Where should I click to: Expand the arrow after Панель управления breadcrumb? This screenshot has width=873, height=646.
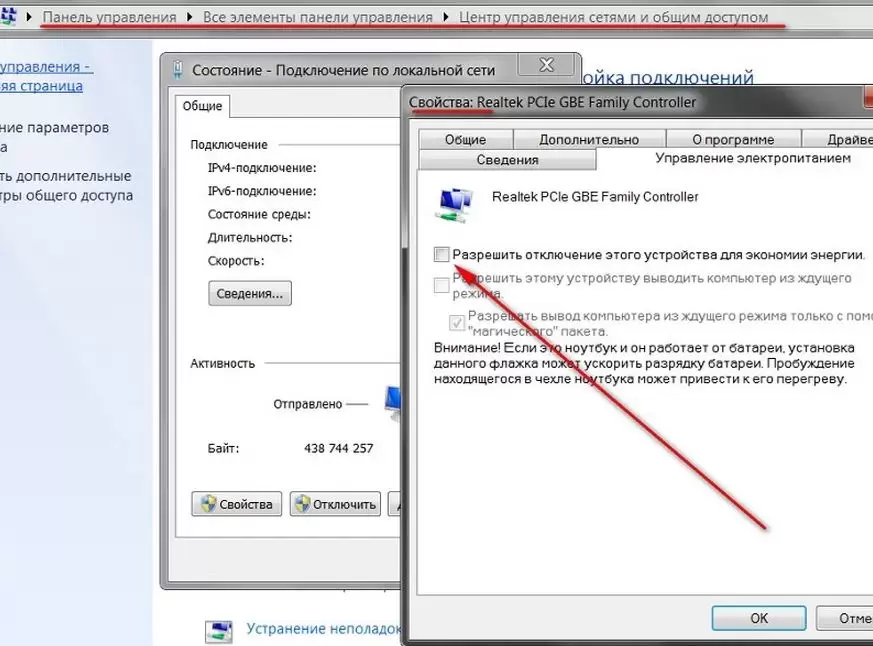188,18
